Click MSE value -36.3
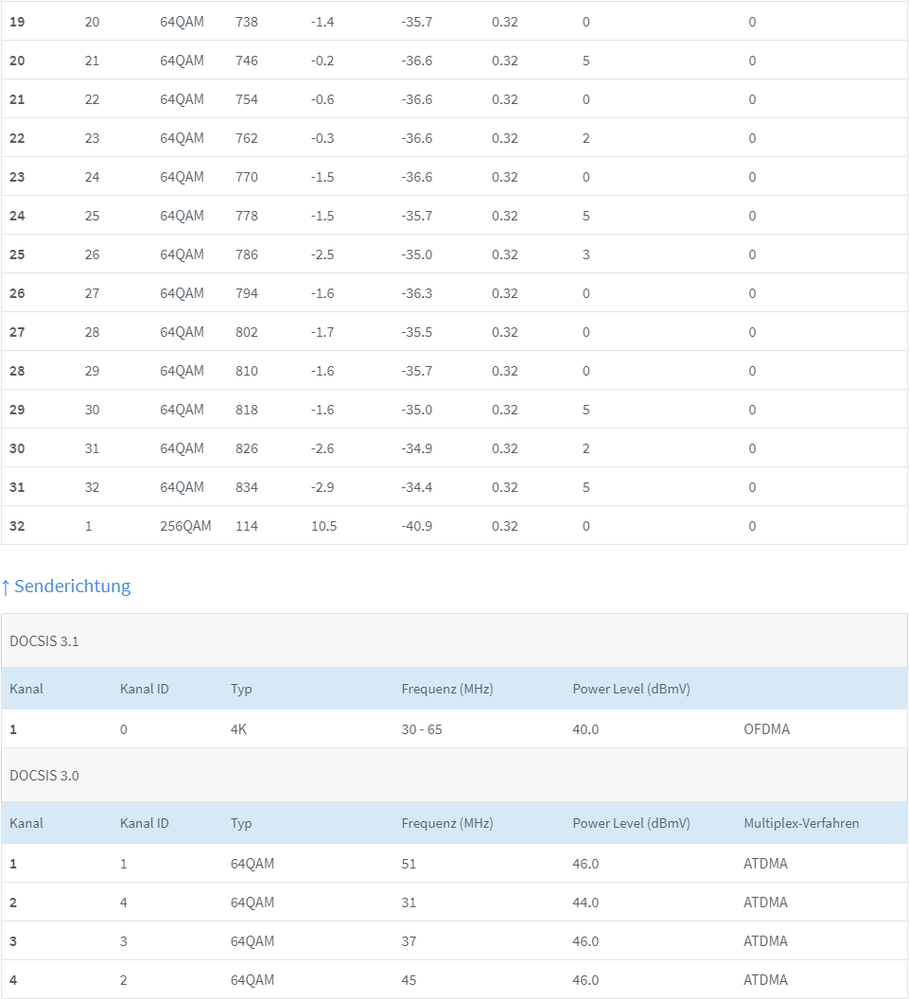Screen dimensions: 909x999 point(417,294)
